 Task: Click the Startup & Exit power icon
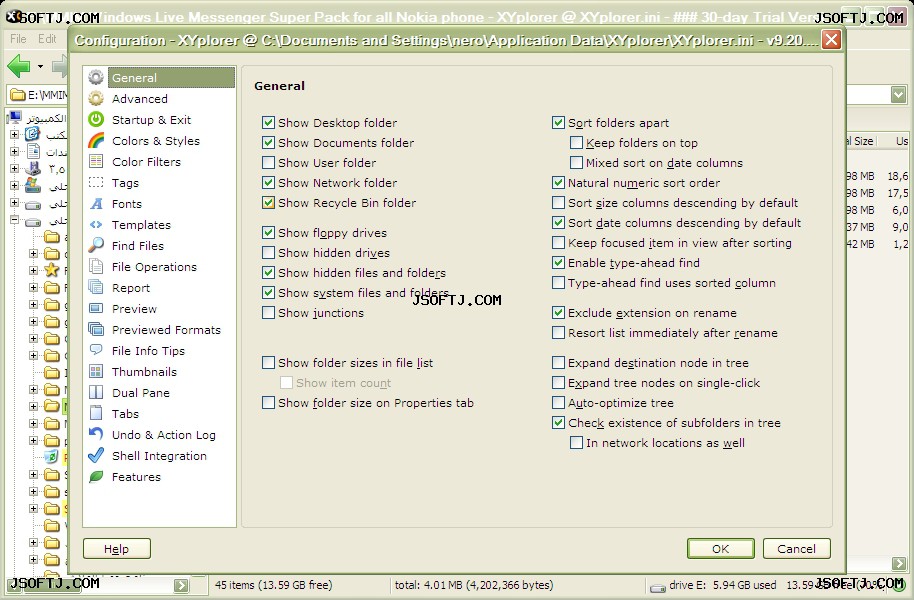(96, 120)
